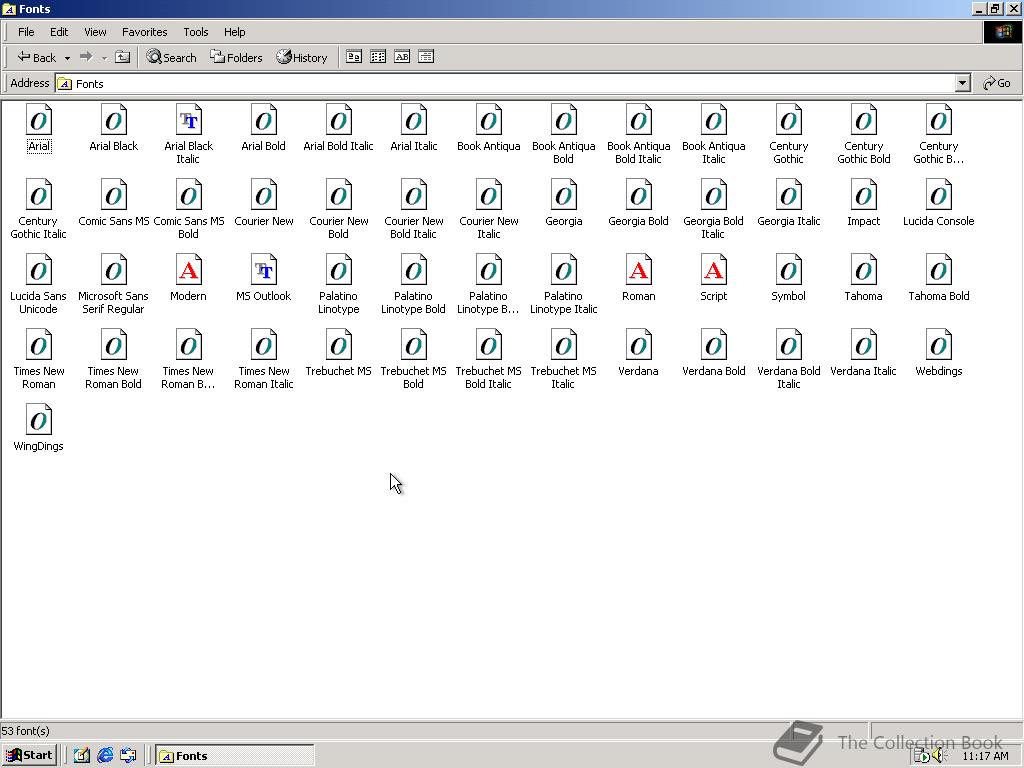Click the system clock showing 11:17 AM

(x=985, y=756)
